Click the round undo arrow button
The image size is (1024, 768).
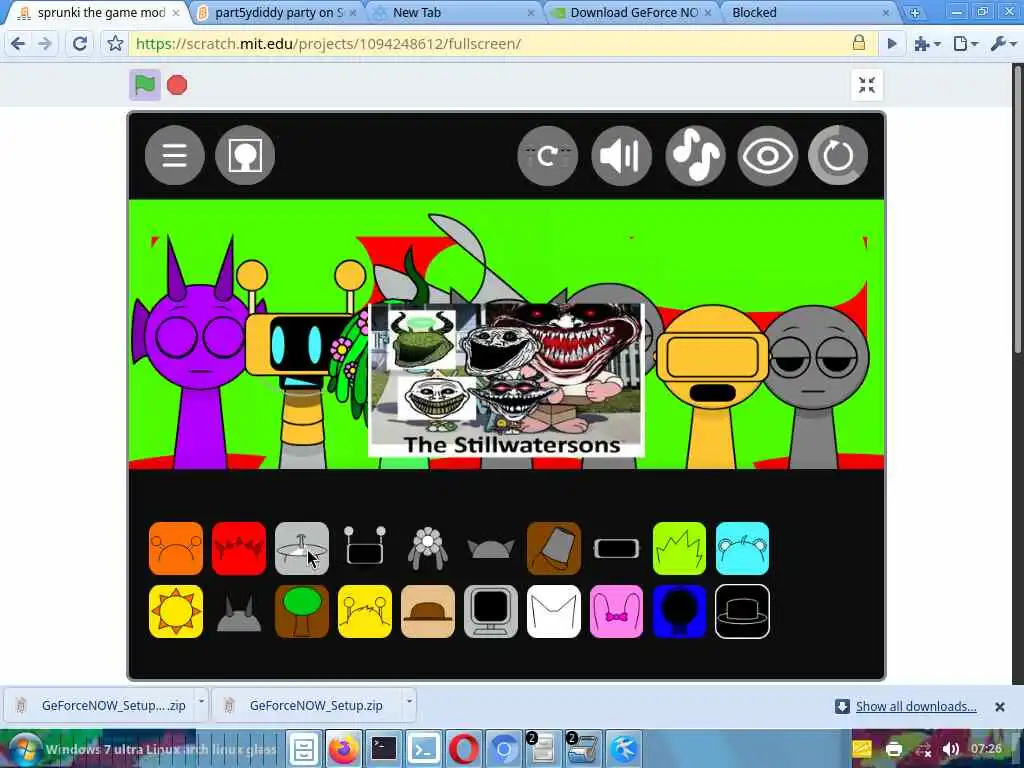(x=547, y=155)
